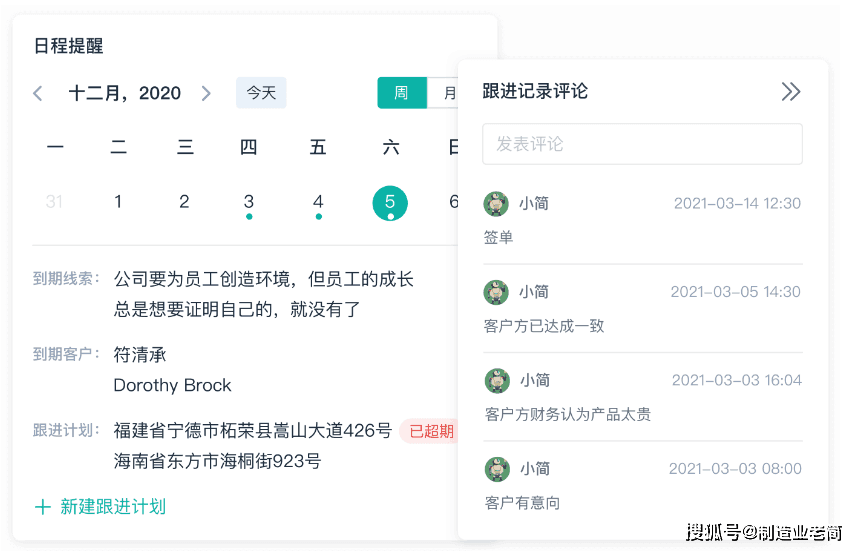Open expiring customer 符清承

140,354
